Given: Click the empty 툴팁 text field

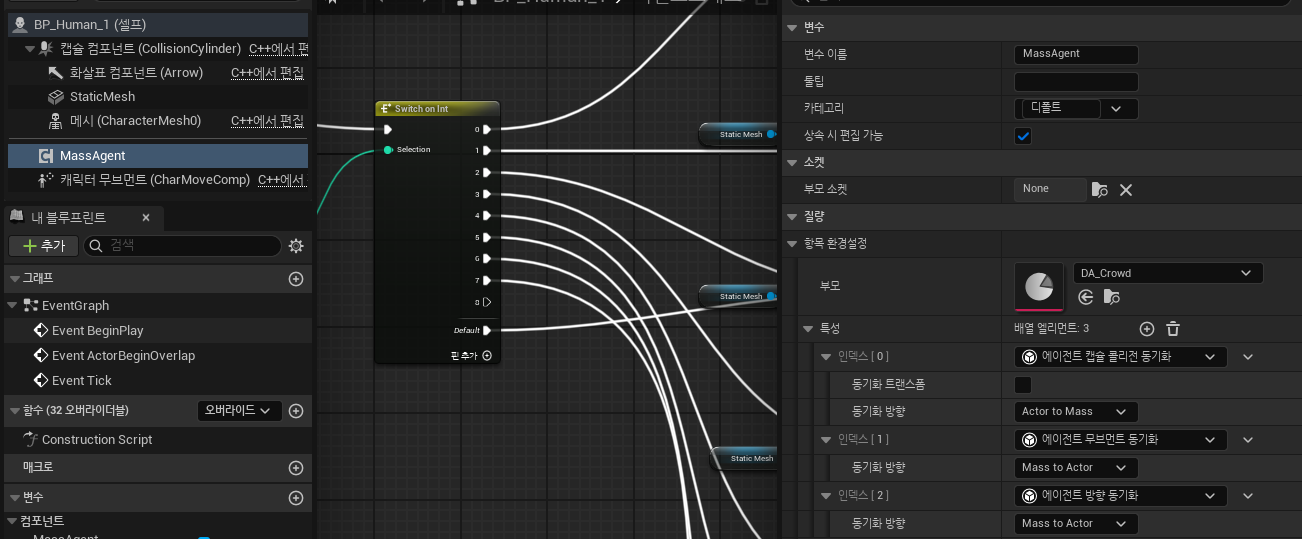Looking at the screenshot, I should (x=1076, y=82).
